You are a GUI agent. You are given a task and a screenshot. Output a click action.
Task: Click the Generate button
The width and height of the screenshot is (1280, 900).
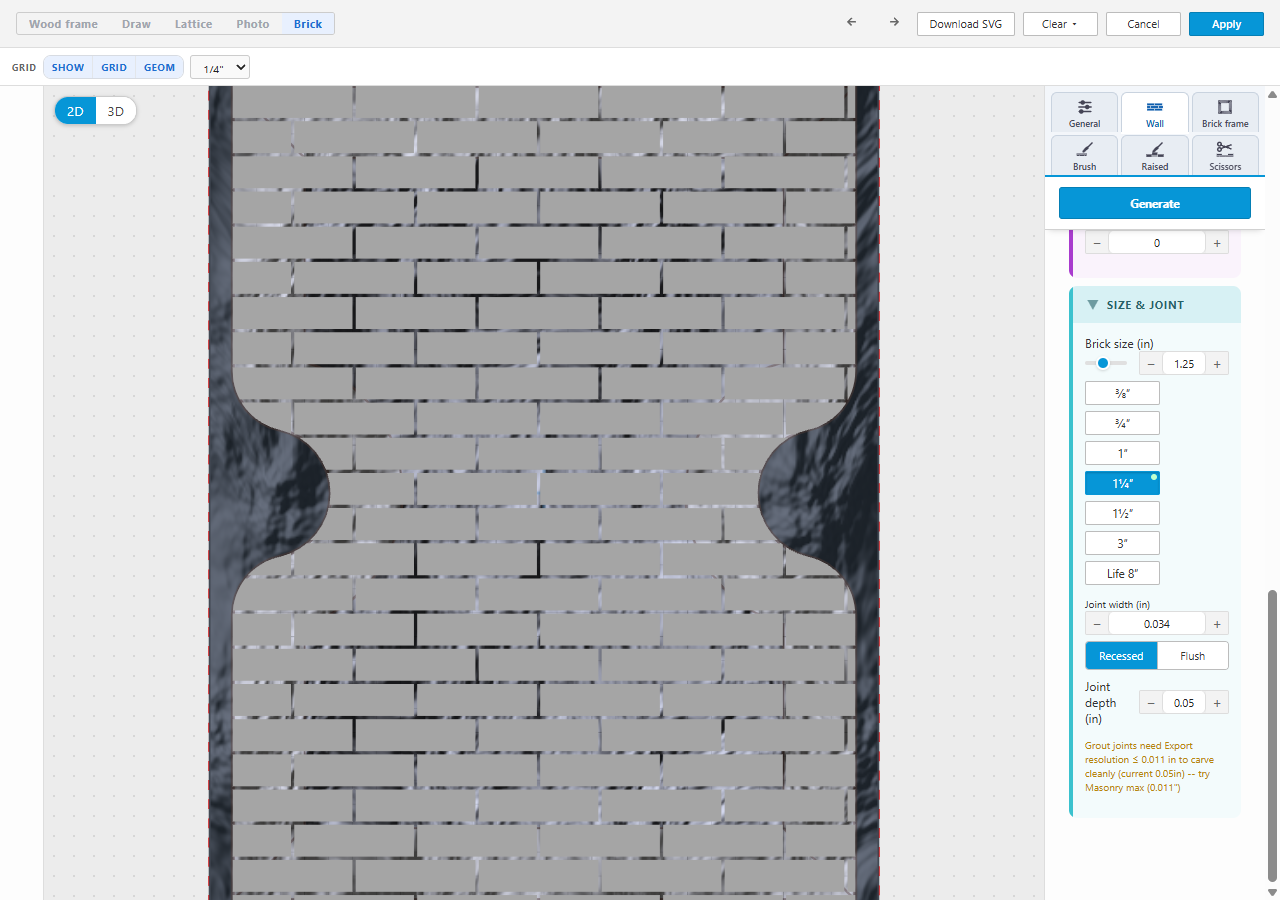1155,203
